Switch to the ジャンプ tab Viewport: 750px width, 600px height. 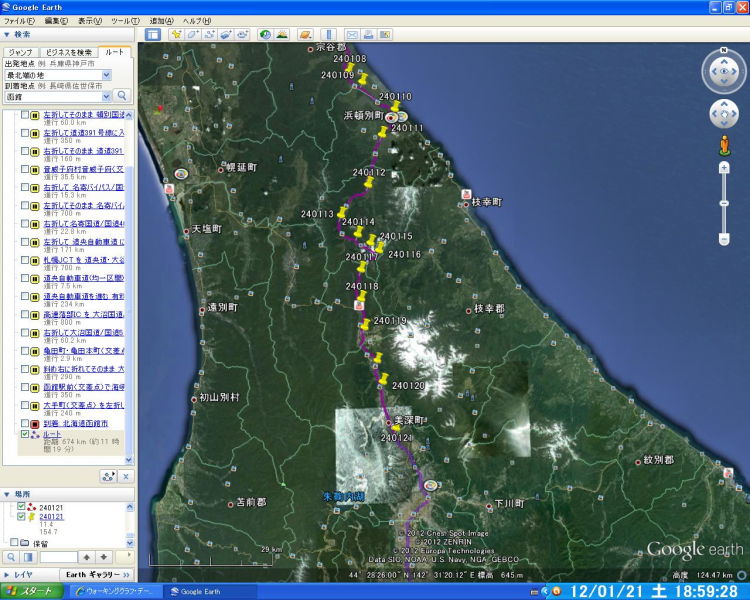[x=21, y=52]
